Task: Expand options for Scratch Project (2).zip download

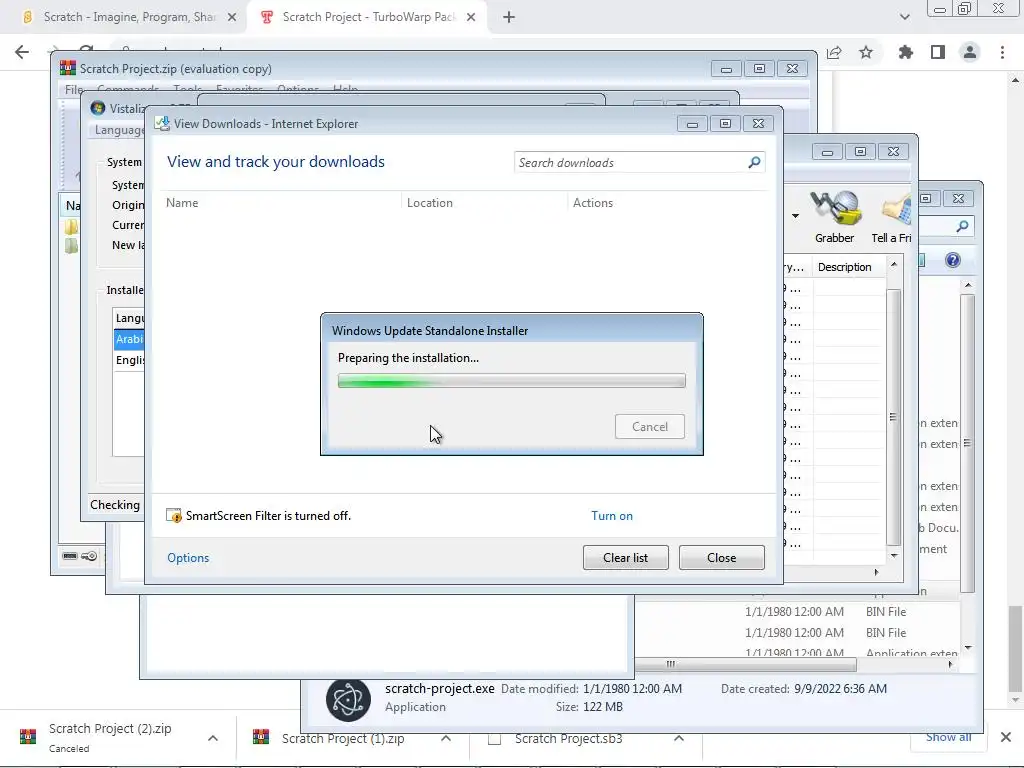Action: 213,739
